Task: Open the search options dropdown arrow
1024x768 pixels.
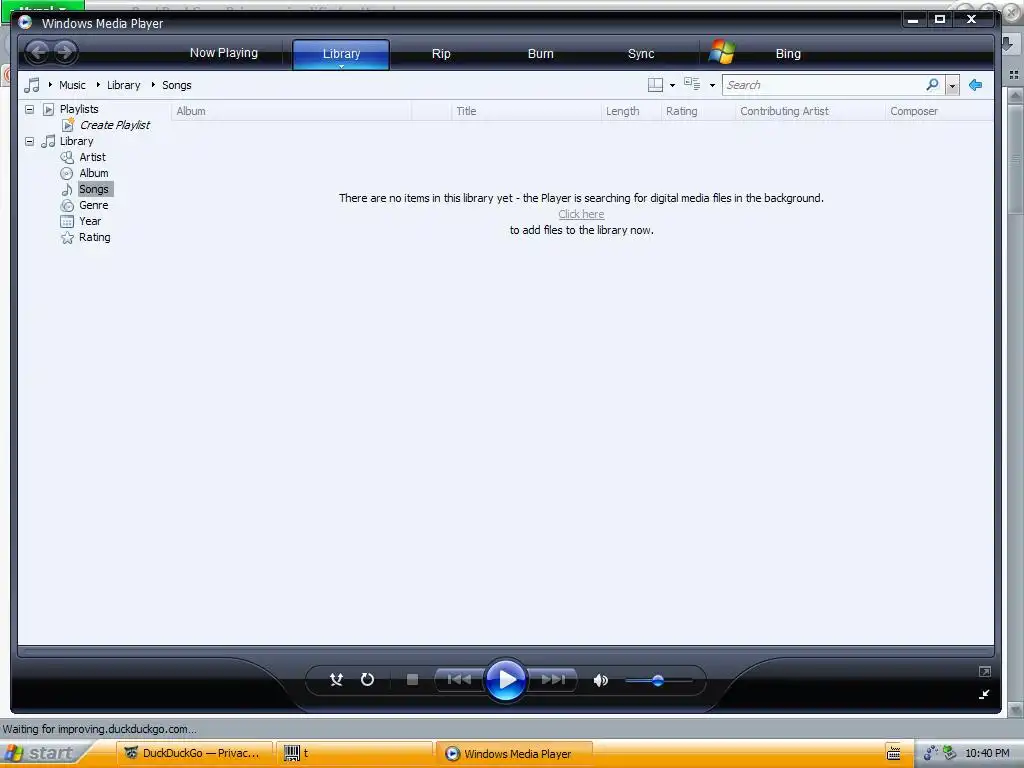Action: point(952,86)
